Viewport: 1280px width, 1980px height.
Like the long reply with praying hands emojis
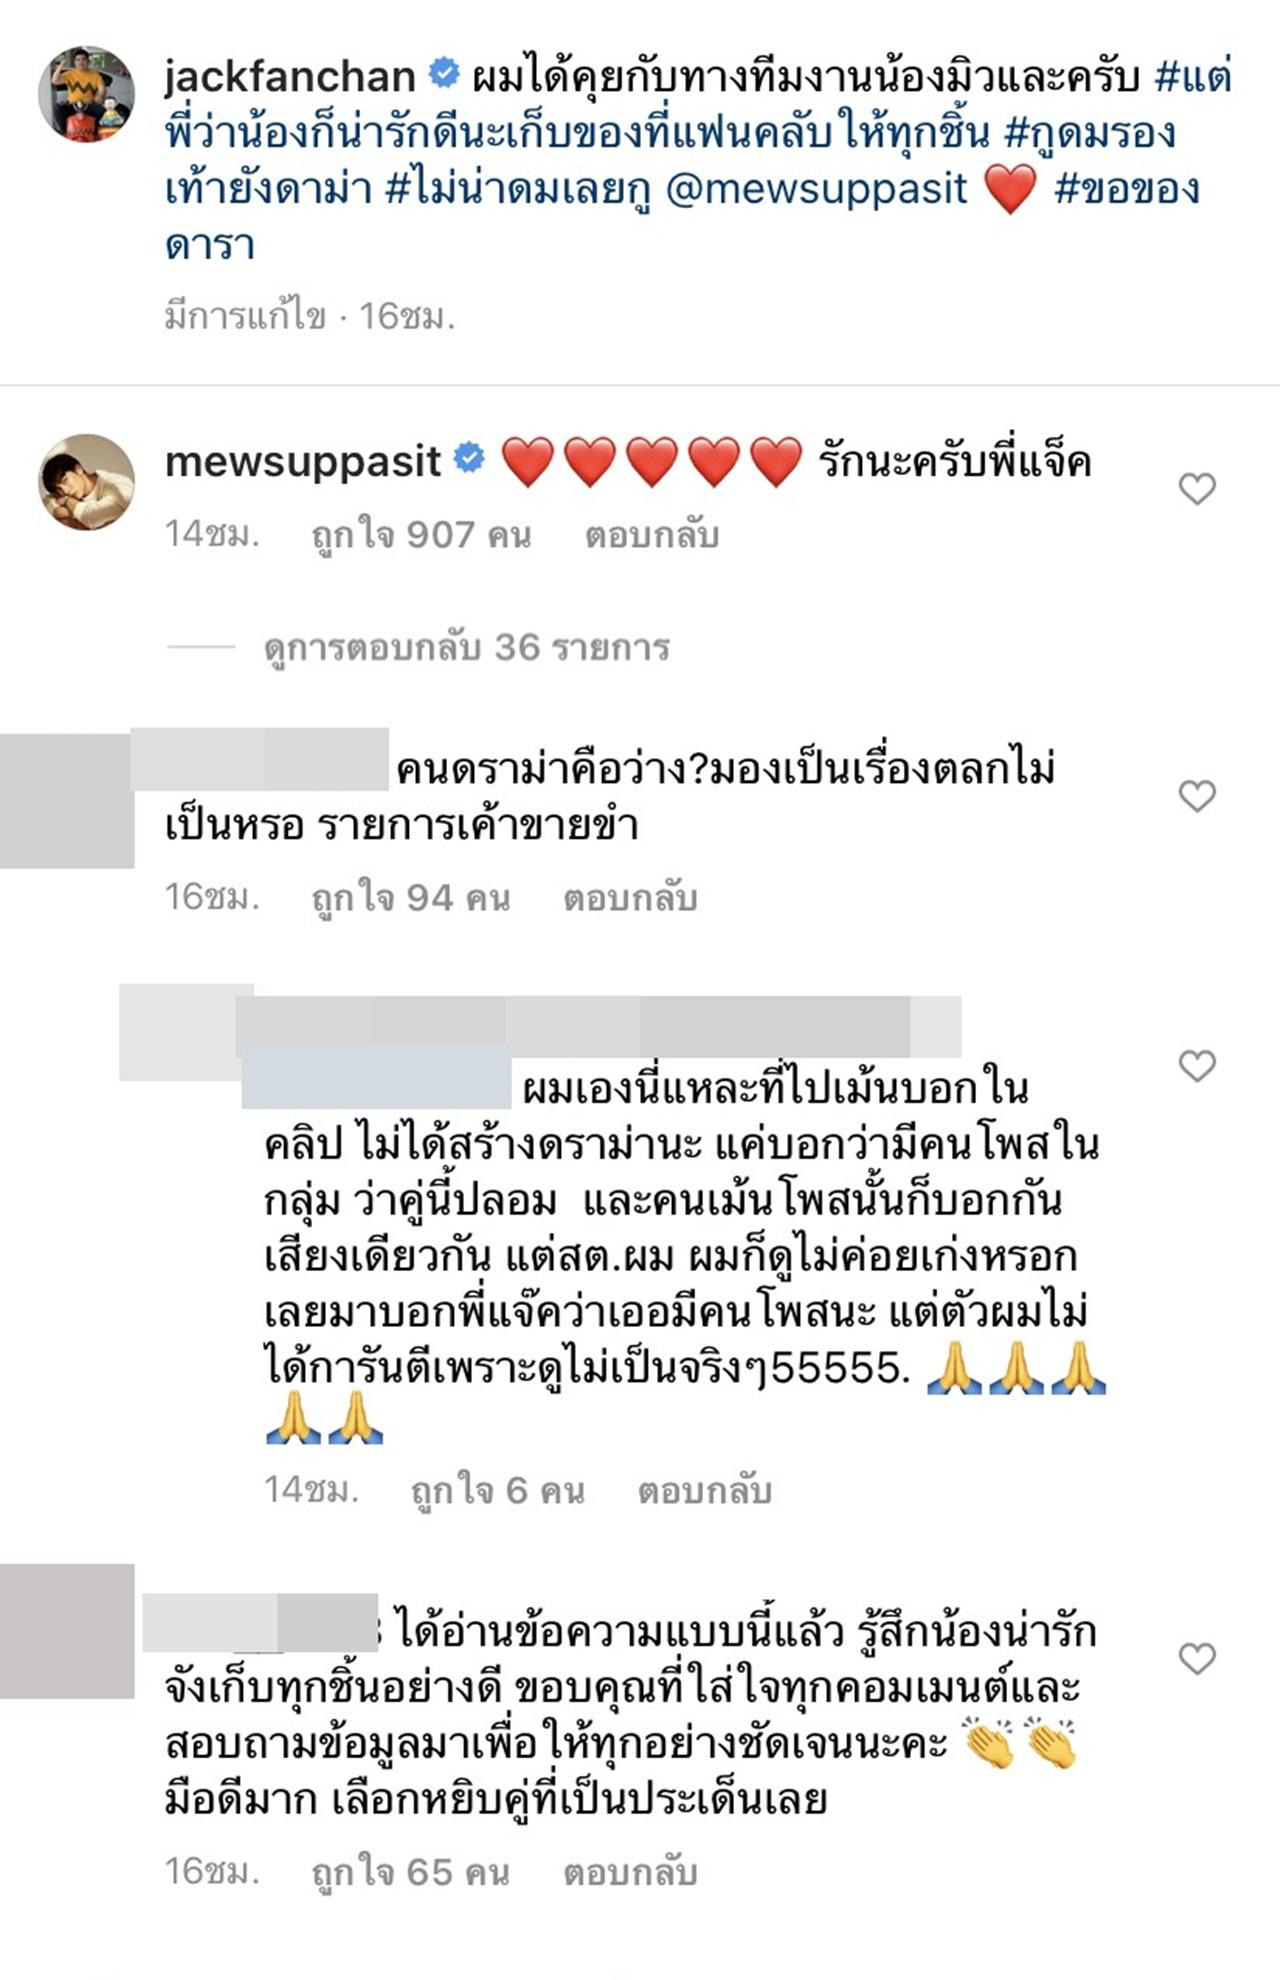[x=1197, y=1066]
